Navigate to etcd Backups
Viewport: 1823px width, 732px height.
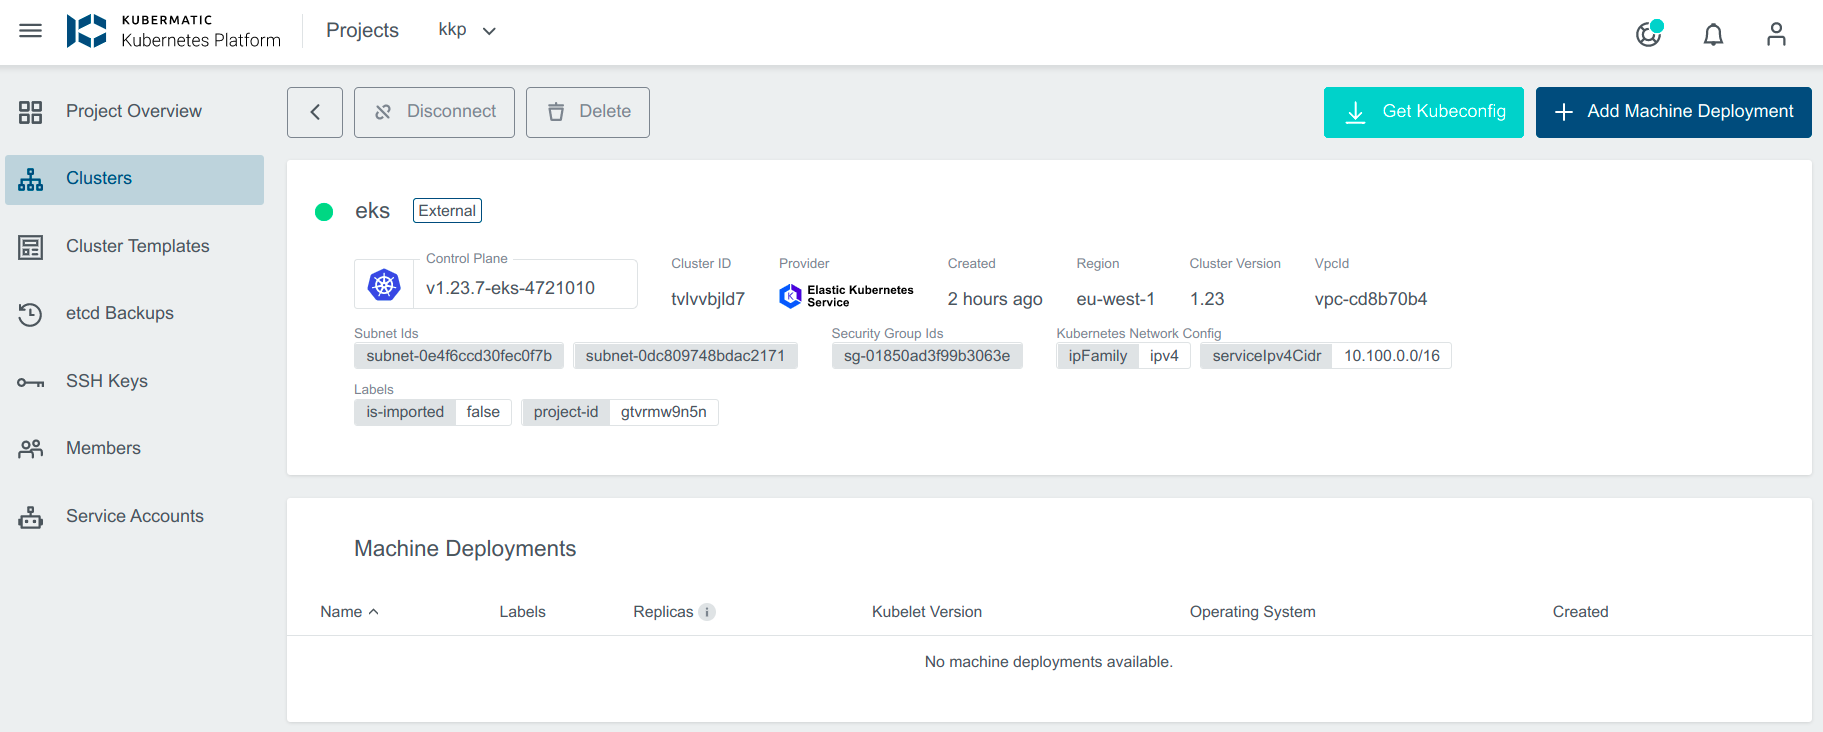point(119,313)
